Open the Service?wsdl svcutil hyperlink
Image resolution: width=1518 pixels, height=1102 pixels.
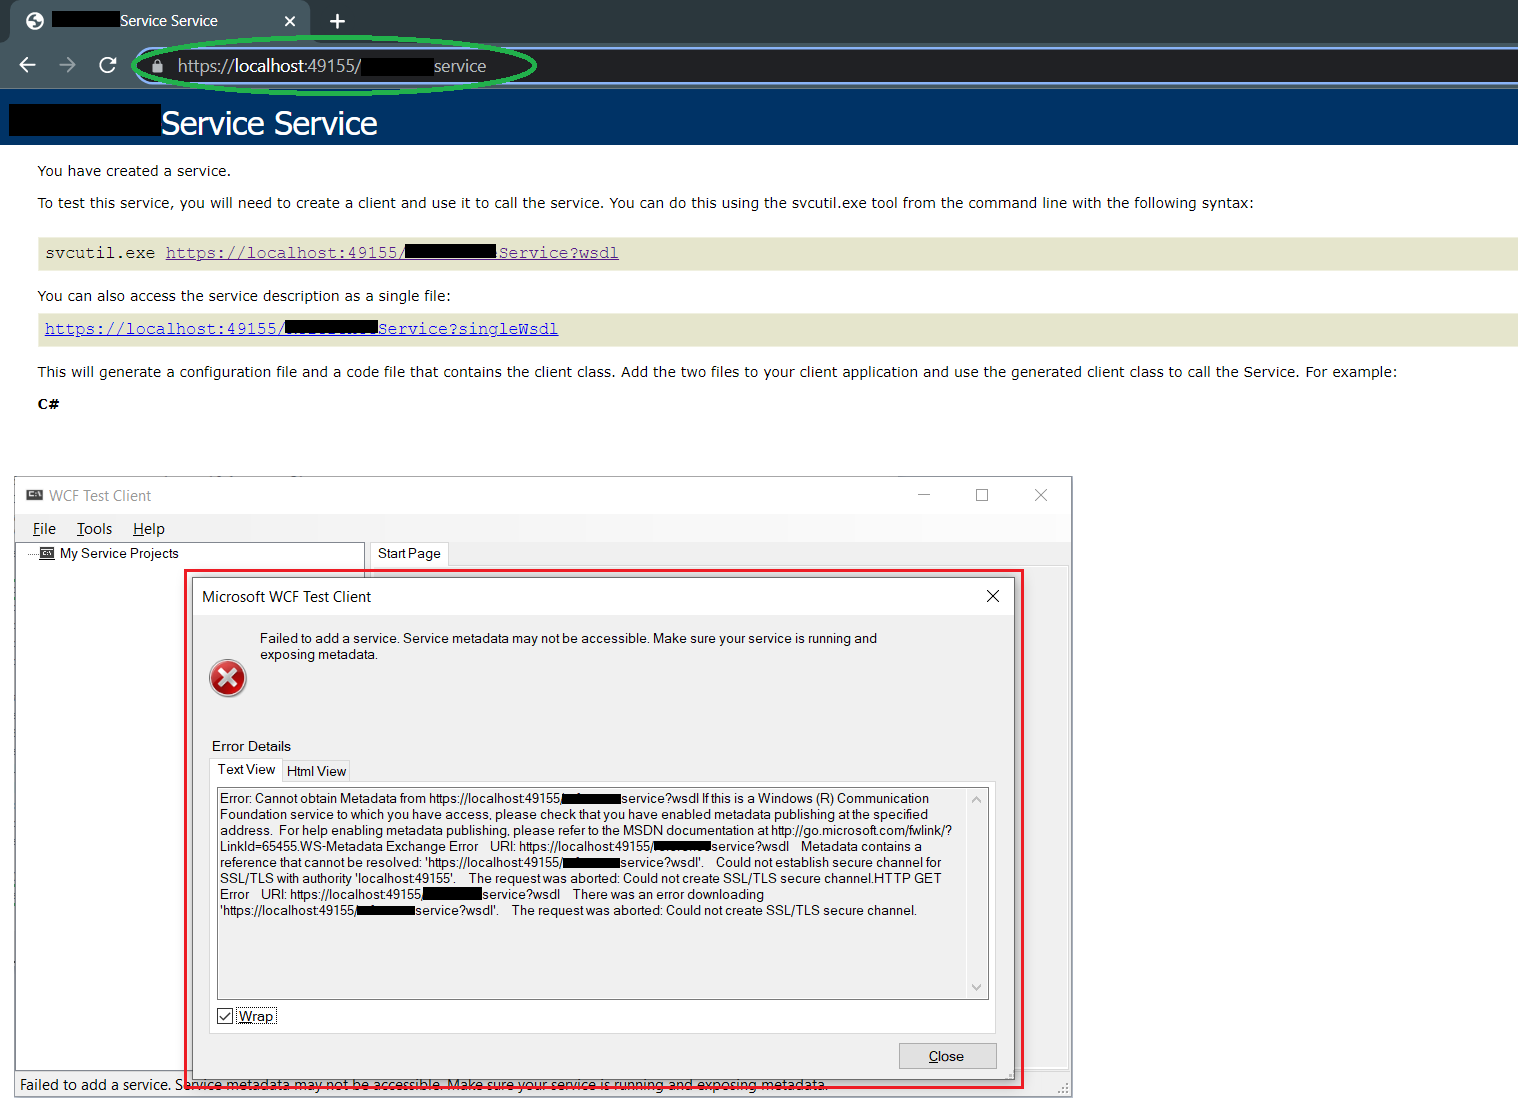coord(391,253)
